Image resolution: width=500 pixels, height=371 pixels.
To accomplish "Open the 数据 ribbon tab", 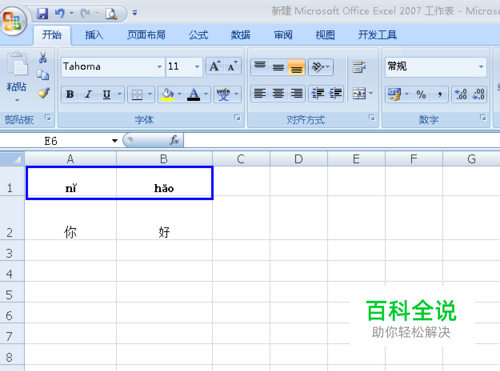I will point(240,35).
